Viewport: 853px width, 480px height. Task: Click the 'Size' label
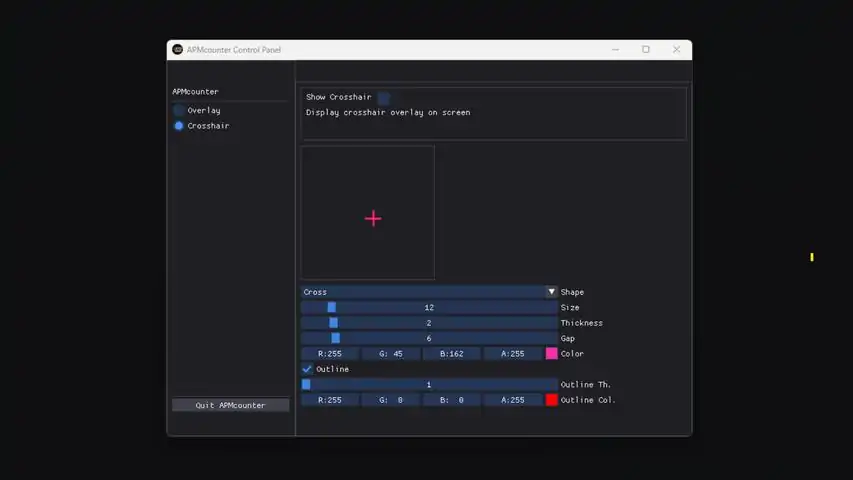[x=570, y=307]
